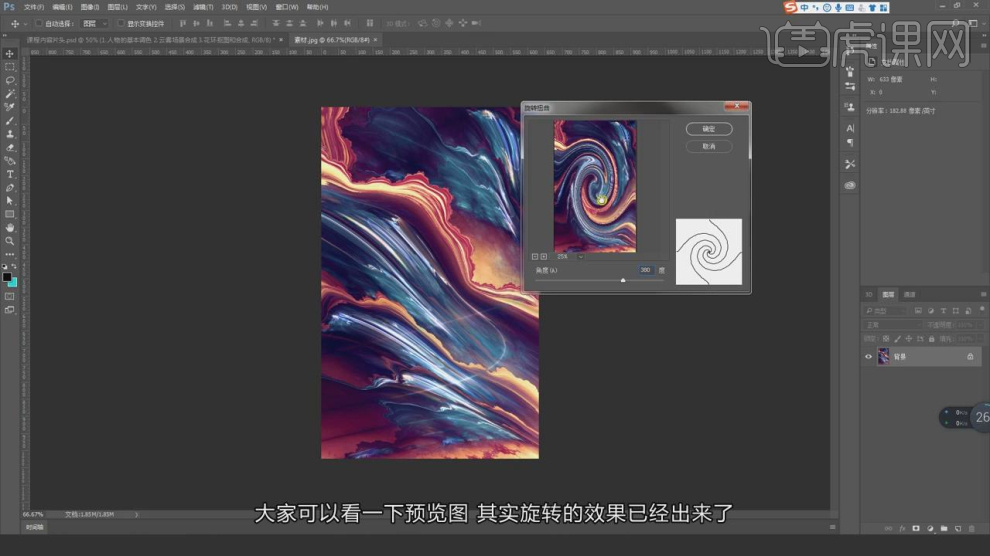The height and width of the screenshot is (556, 990).
Task: Select the Rectangular Marquee tool
Action: [x=9, y=67]
